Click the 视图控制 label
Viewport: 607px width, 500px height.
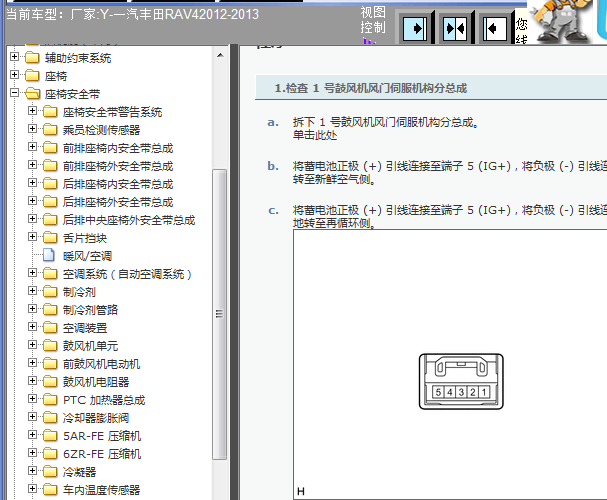click(373, 20)
